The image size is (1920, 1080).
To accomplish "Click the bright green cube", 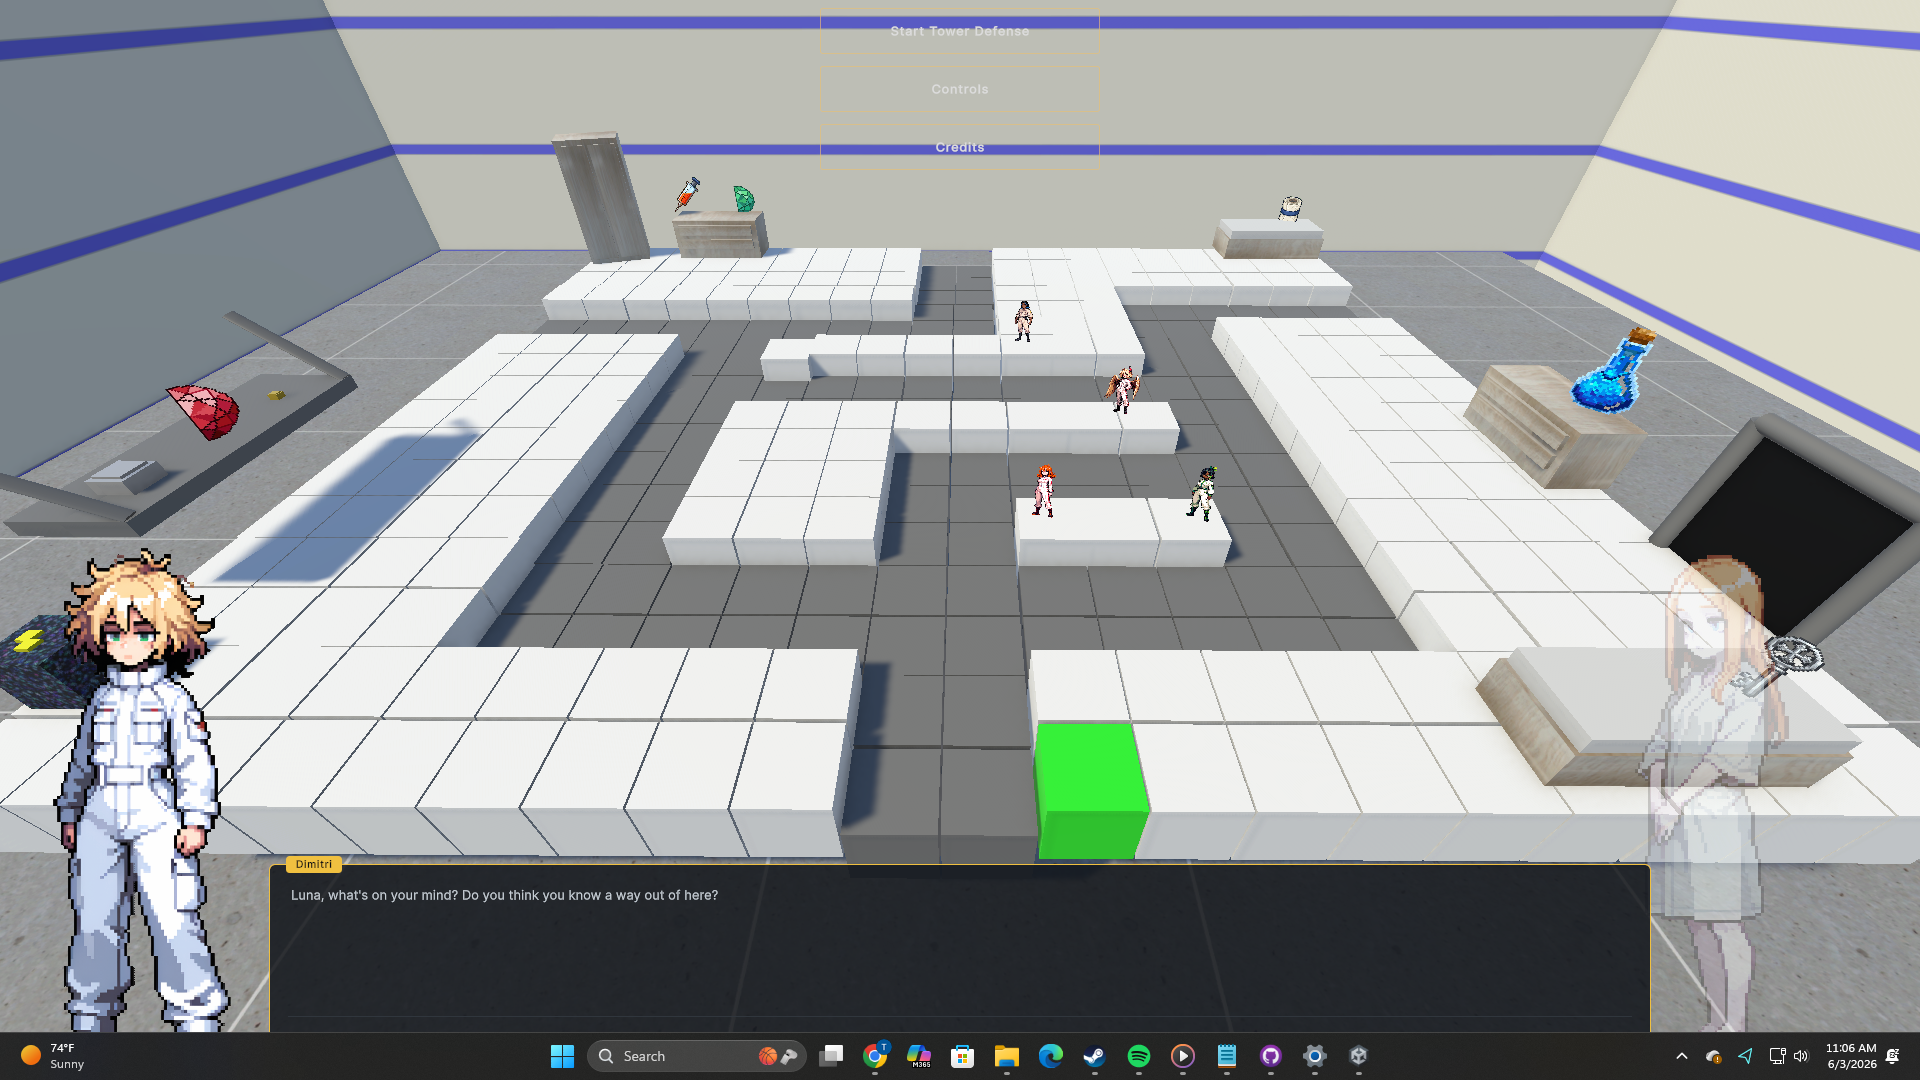I will coord(1091,790).
